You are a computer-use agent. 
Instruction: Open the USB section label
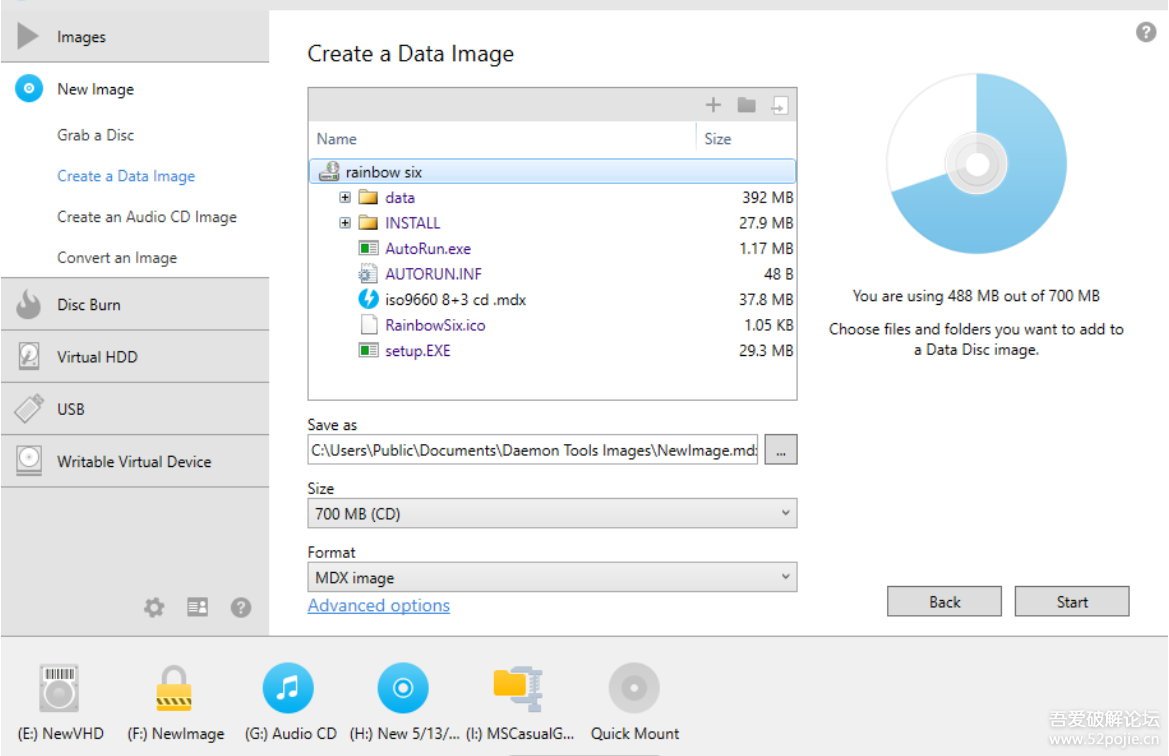pyautogui.click(x=71, y=409)
